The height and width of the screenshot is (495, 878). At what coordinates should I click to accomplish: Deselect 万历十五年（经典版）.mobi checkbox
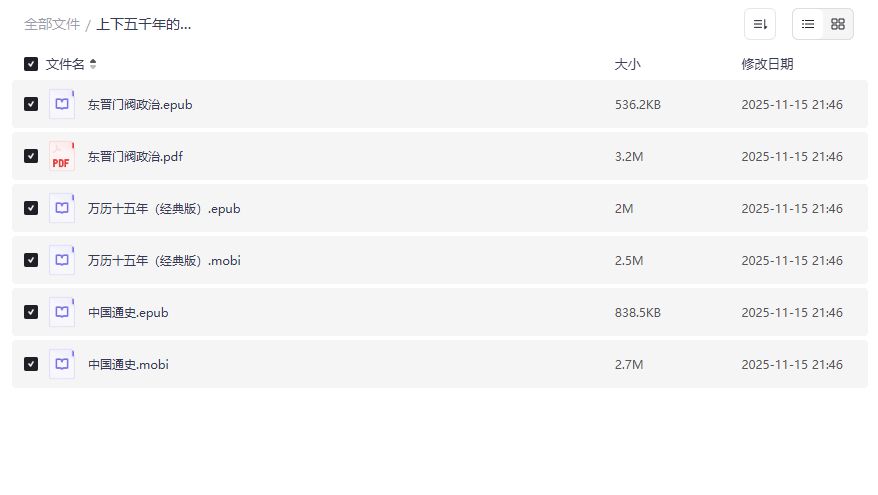pos(31,260)
